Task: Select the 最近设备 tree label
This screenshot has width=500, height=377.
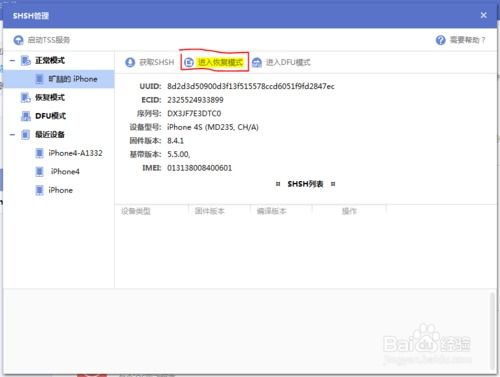Action: tap(50, 135)
